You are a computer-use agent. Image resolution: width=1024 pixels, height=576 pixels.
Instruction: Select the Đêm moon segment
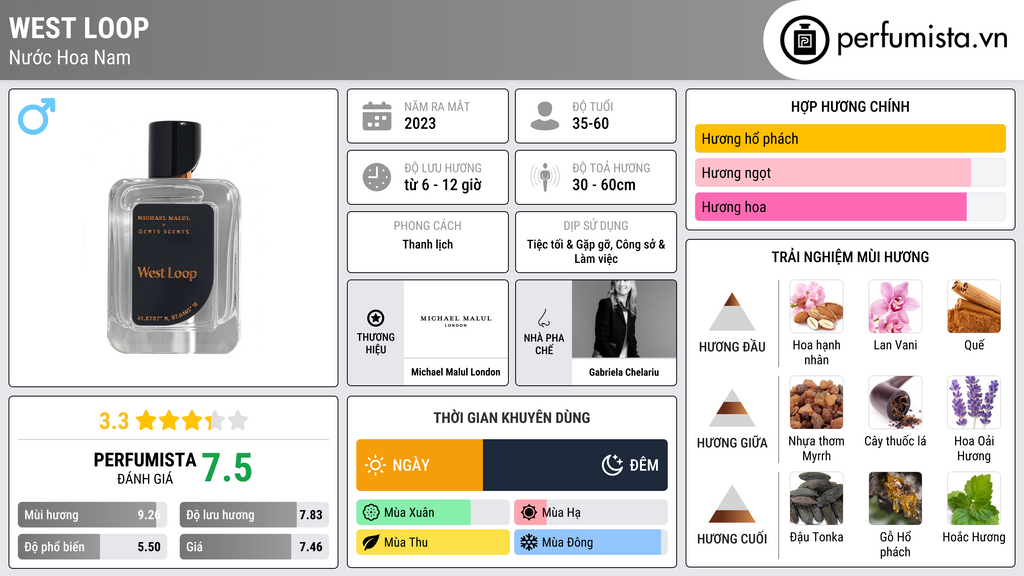pyautogui.click(x=575, y=465)
